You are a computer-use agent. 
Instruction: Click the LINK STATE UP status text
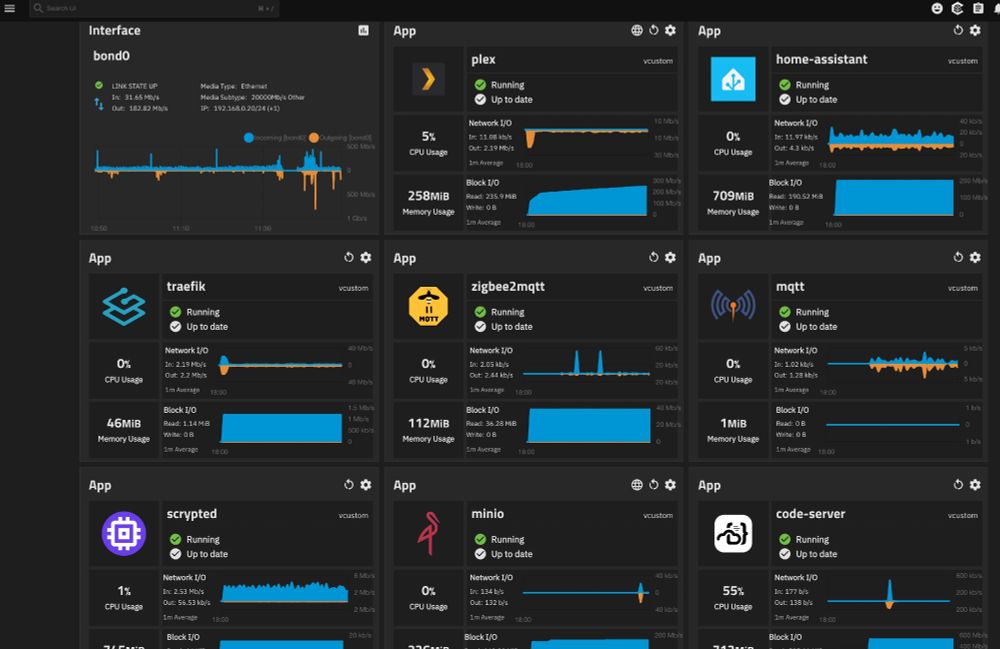coord(135,86)
